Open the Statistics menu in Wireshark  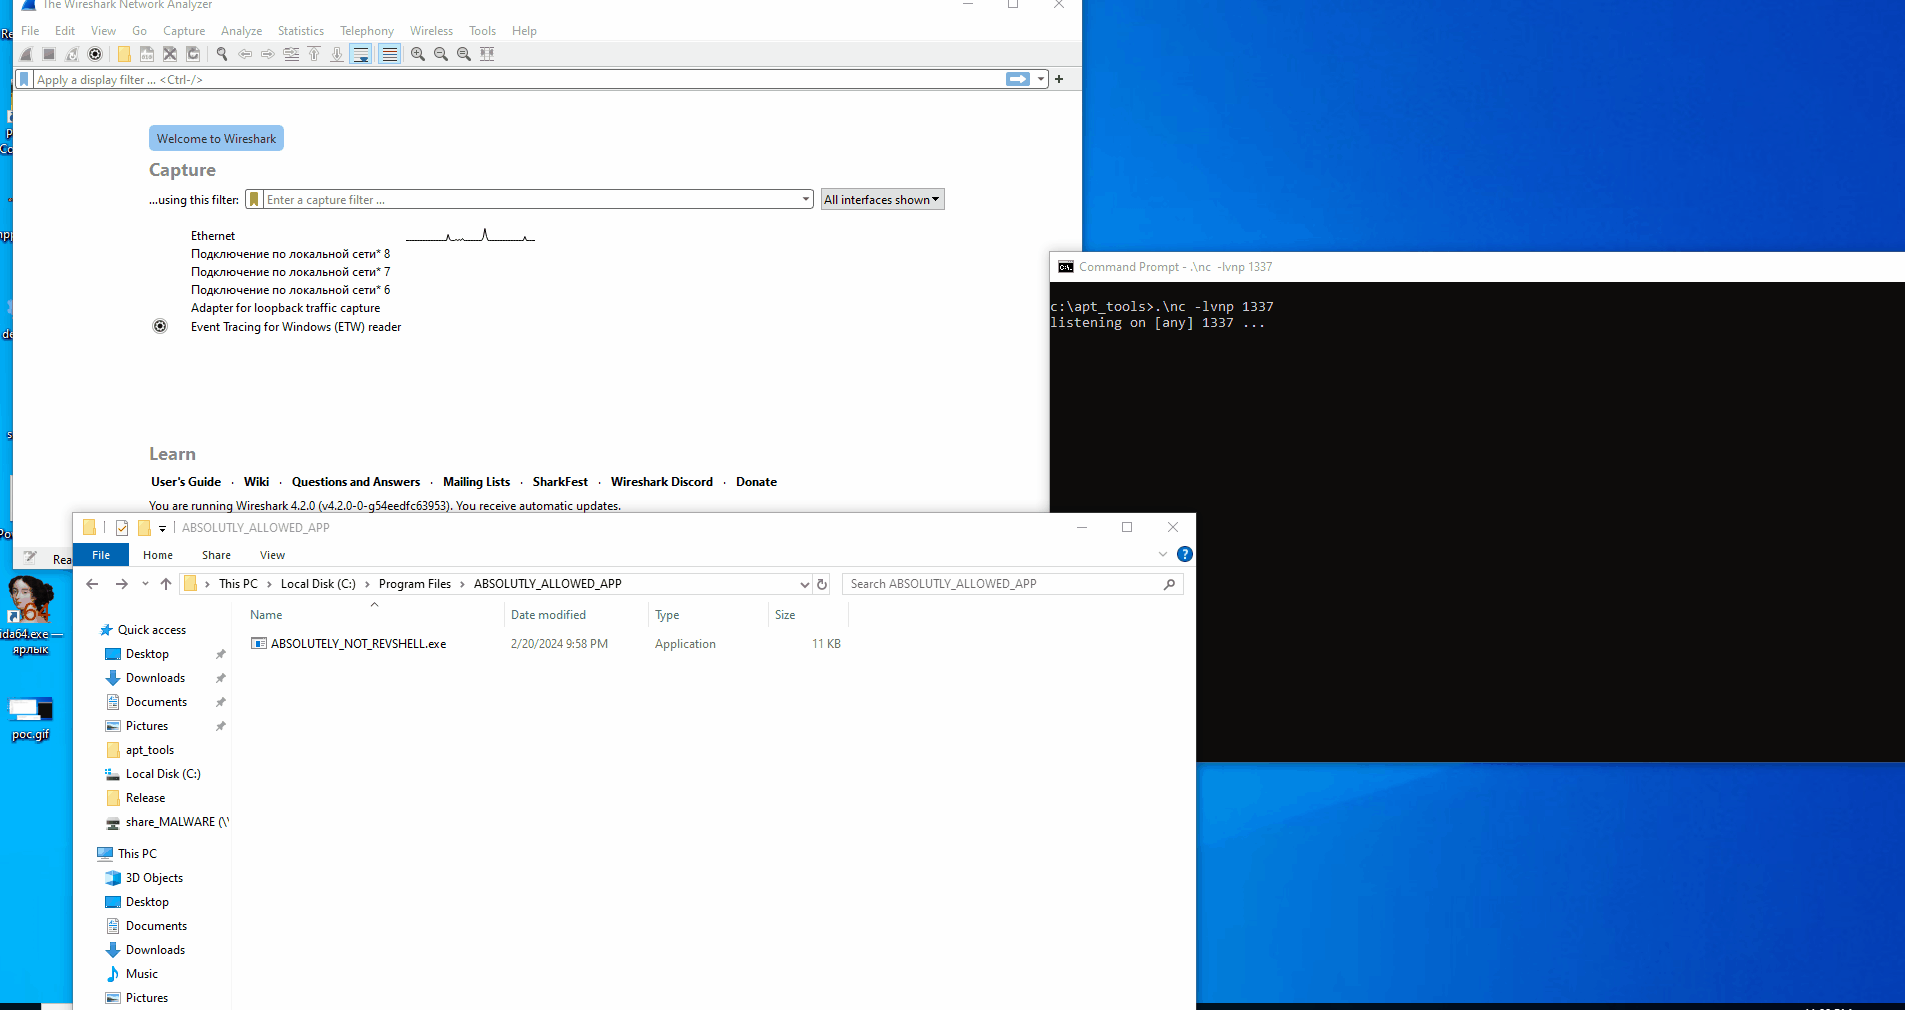[300, 31]
